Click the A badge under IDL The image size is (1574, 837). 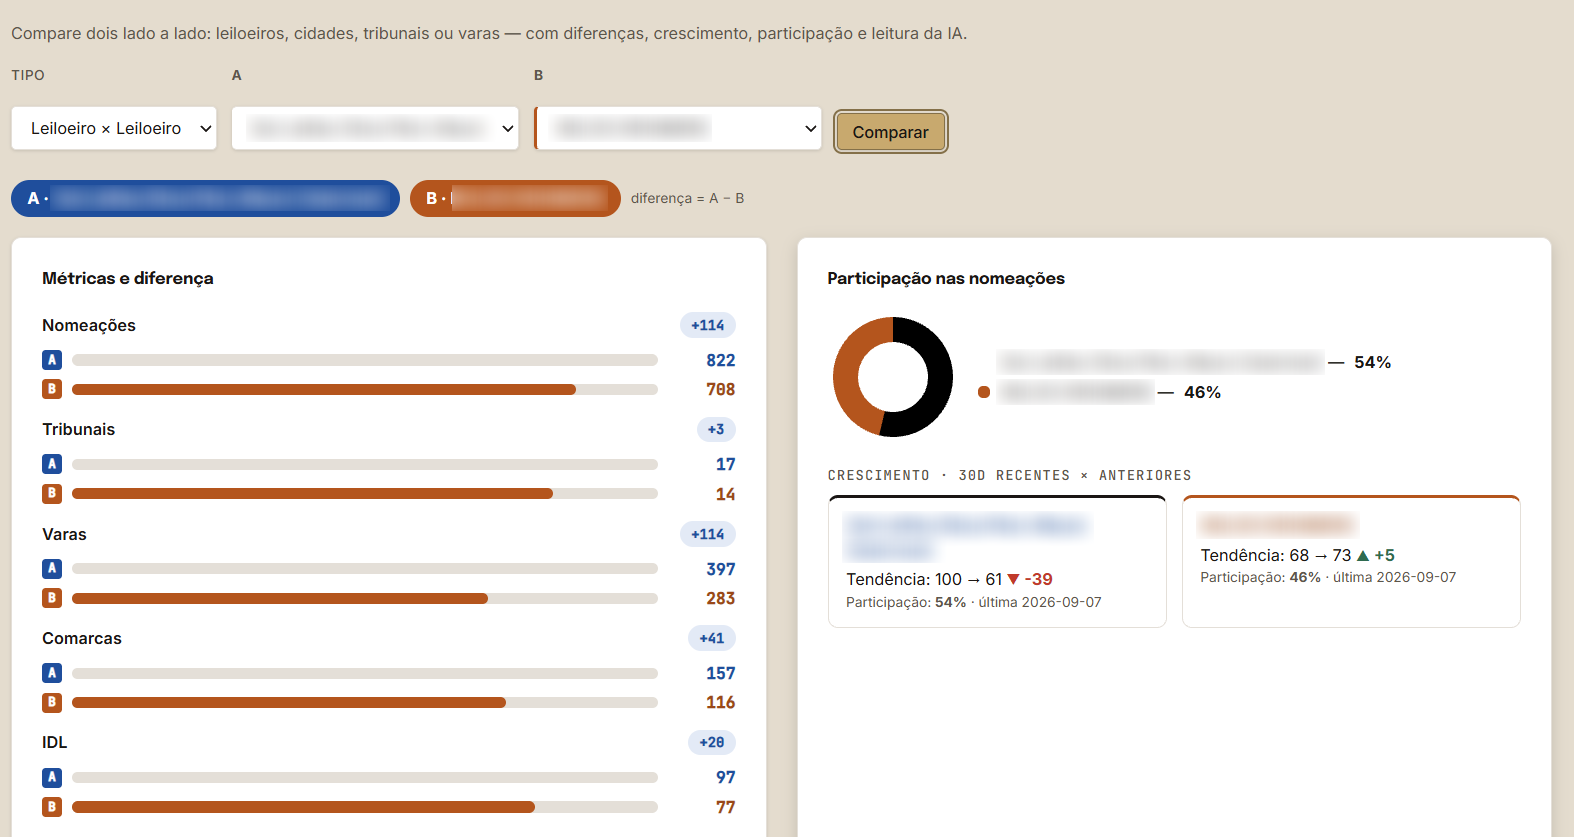coord(52,777)
